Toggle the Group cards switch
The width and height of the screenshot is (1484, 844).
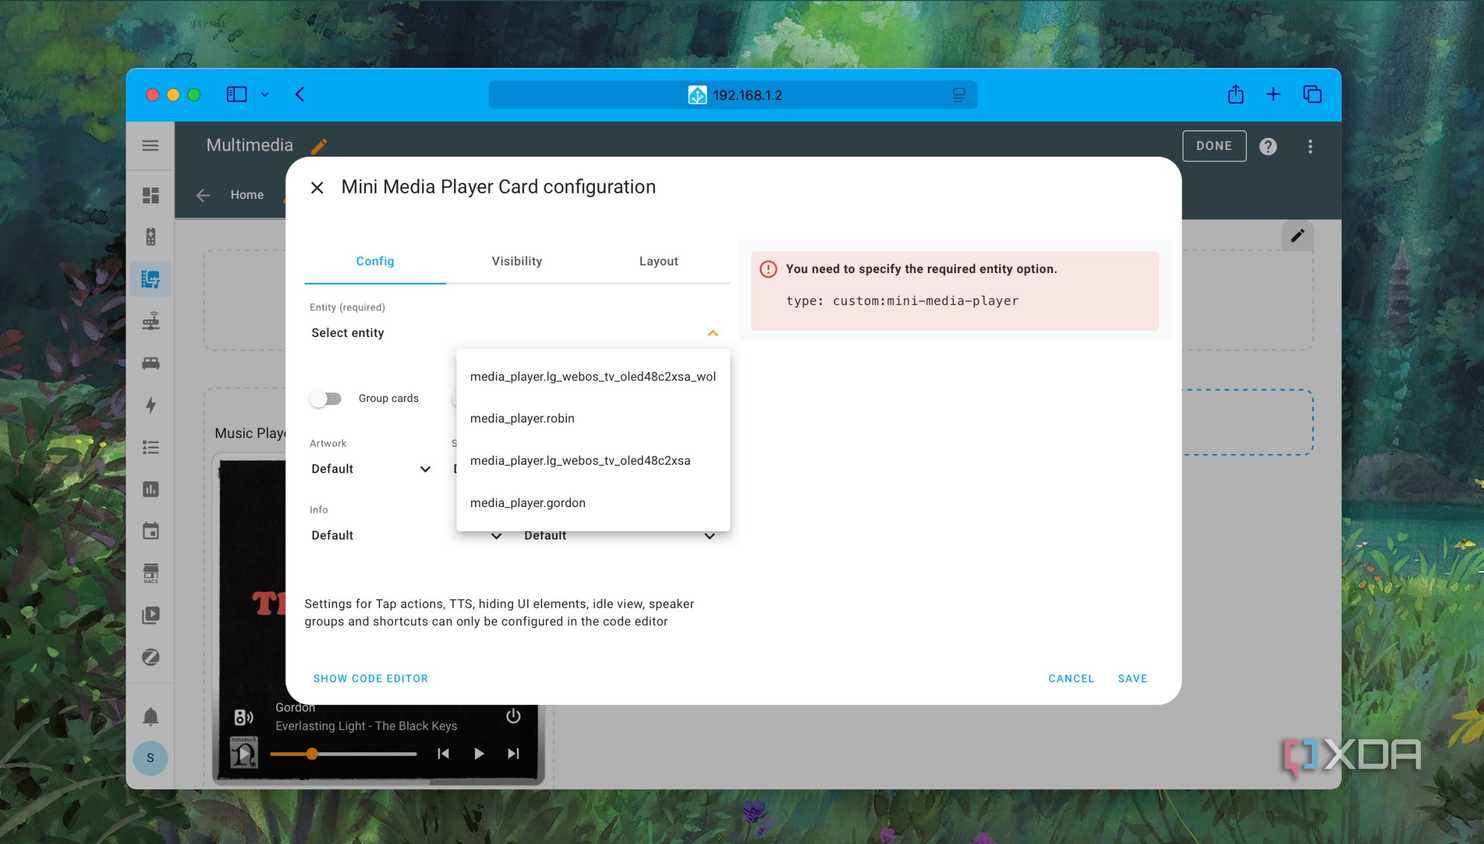coord(326,399)
